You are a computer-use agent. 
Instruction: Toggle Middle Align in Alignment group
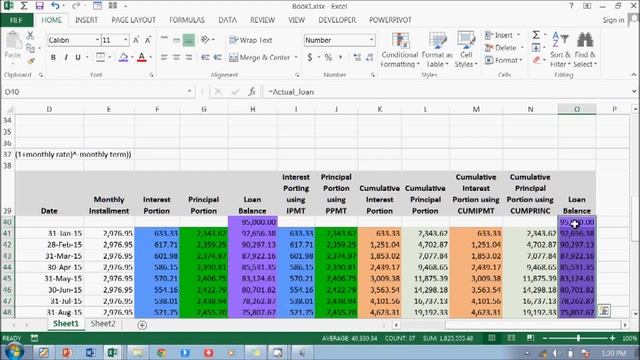pyautogui.click(x=176, y=40)
